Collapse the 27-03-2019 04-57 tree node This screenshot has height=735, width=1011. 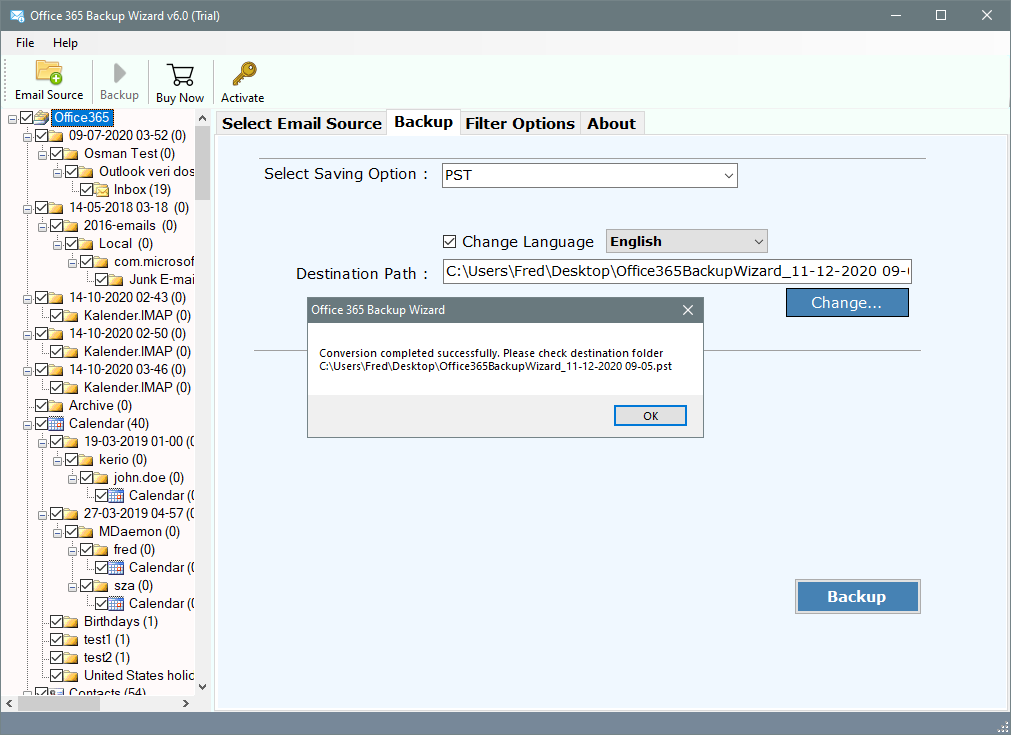point(42,515)
